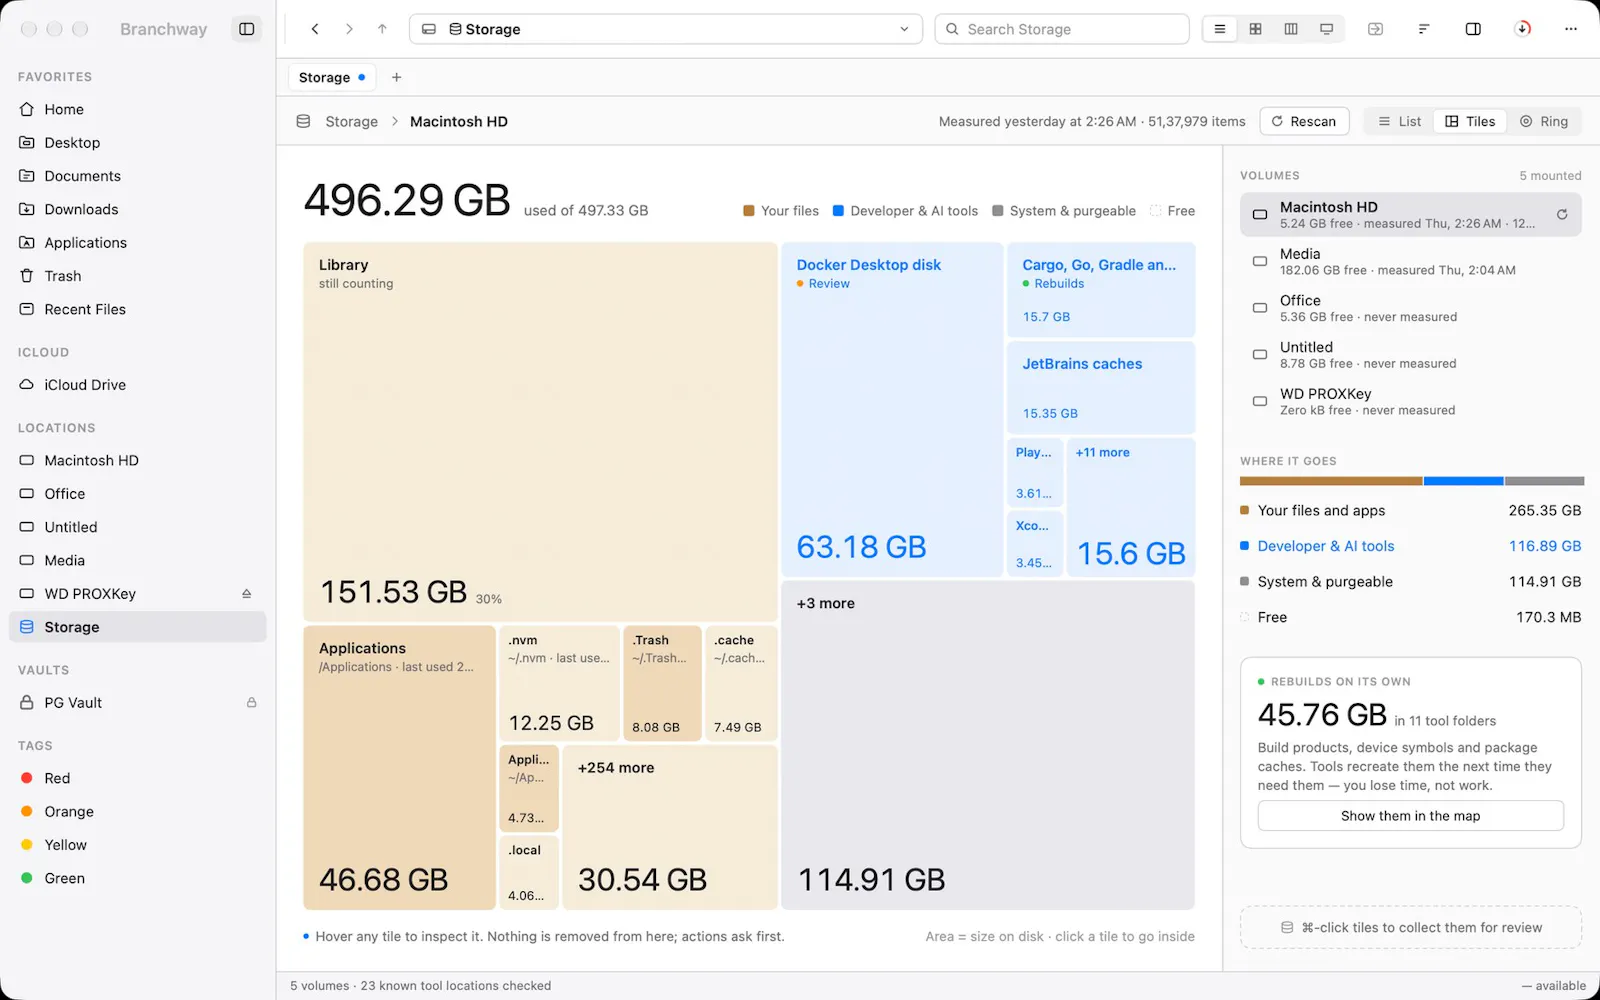The height and width of the screenshot is (1000, 1600).
Task: Switch to grid icon view in toolbar
Action: 1255,29
